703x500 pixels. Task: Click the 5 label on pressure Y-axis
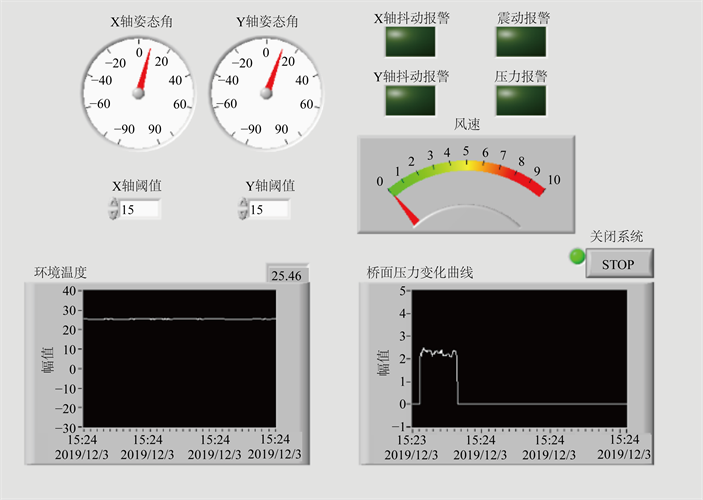(402, 291)
